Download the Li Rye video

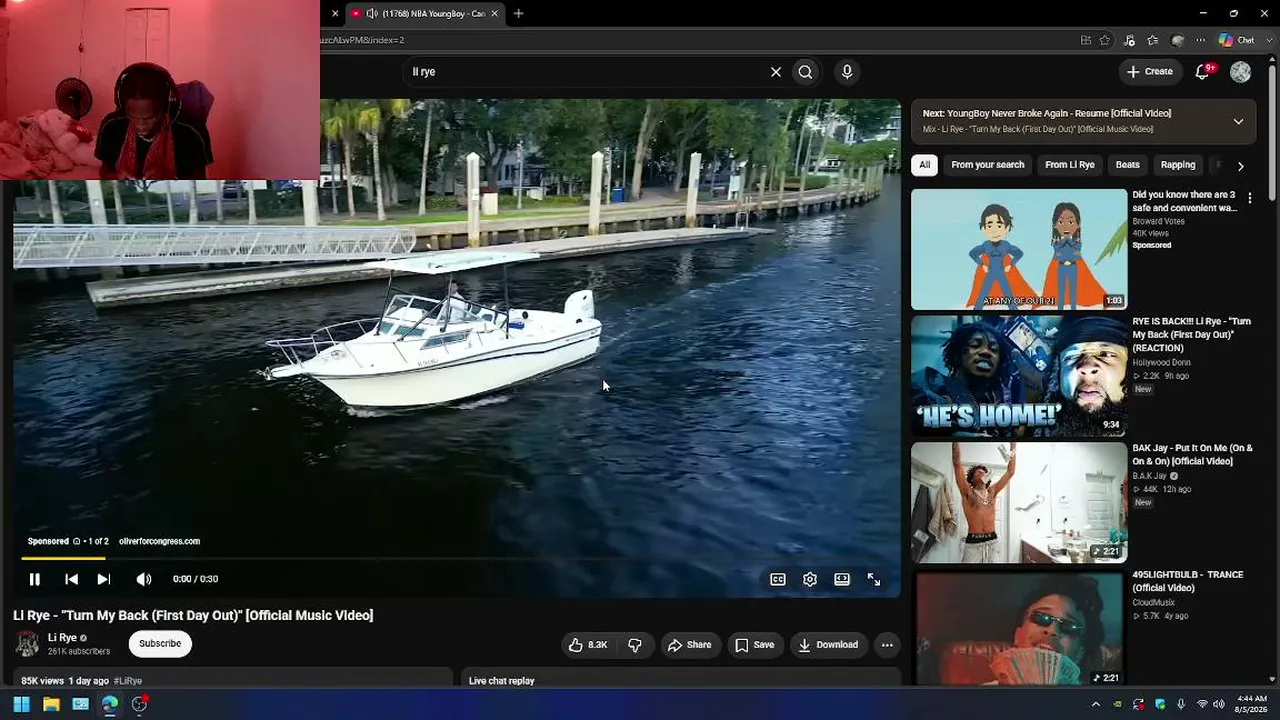[828, 645]
